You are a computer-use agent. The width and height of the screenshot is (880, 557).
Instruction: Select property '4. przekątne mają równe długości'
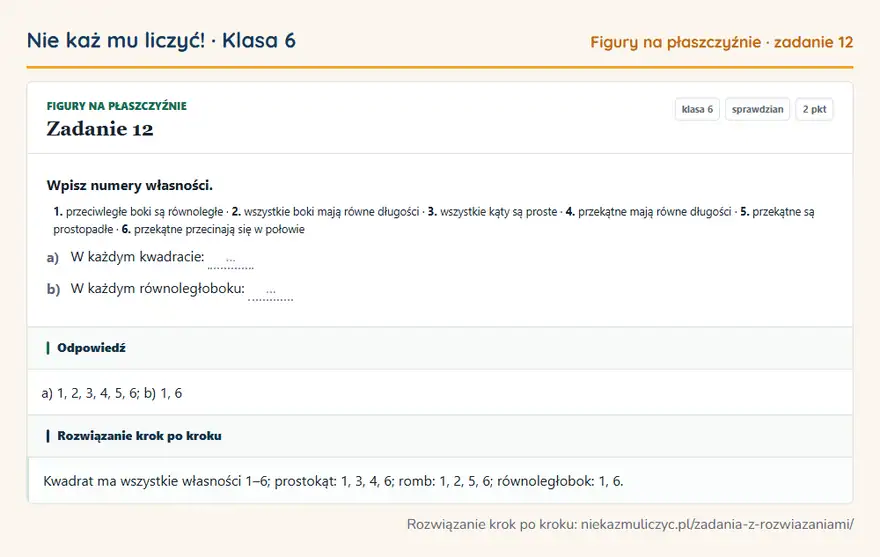[x=648, y=212]
